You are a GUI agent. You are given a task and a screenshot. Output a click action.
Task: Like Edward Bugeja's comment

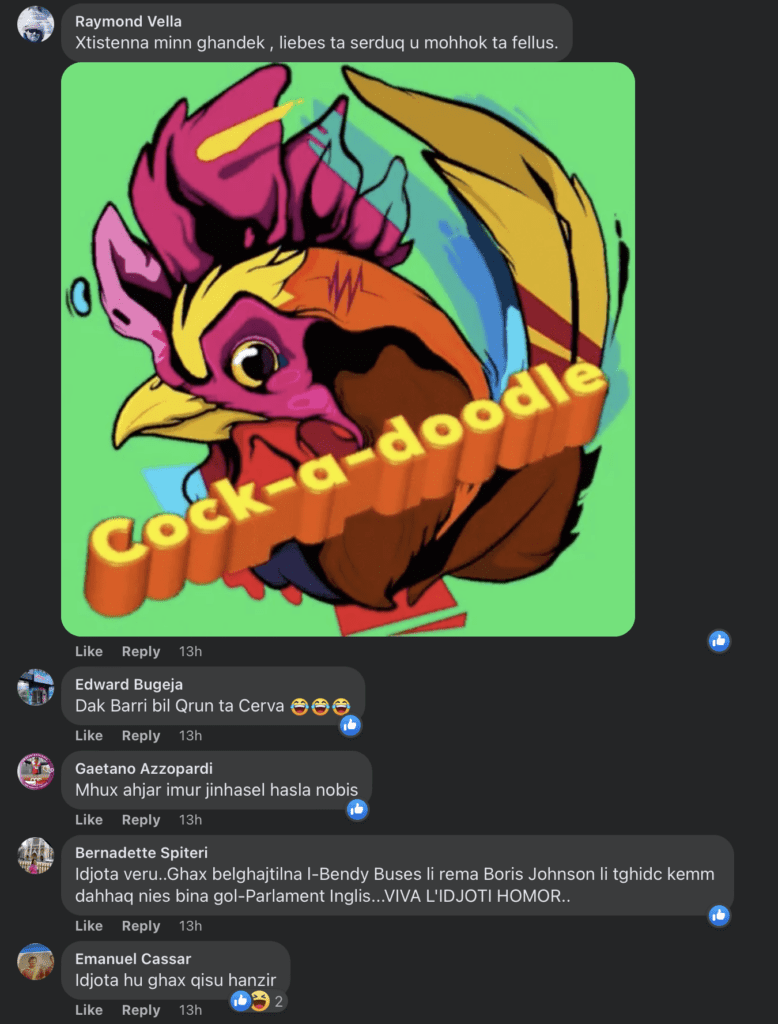point(89,735)
